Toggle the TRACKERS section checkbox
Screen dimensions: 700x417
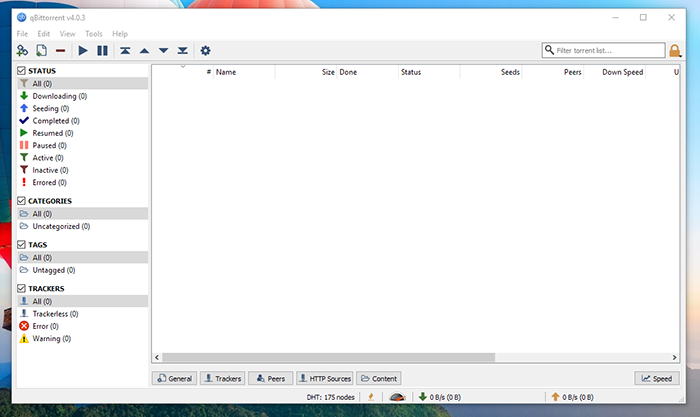(21, 288)
